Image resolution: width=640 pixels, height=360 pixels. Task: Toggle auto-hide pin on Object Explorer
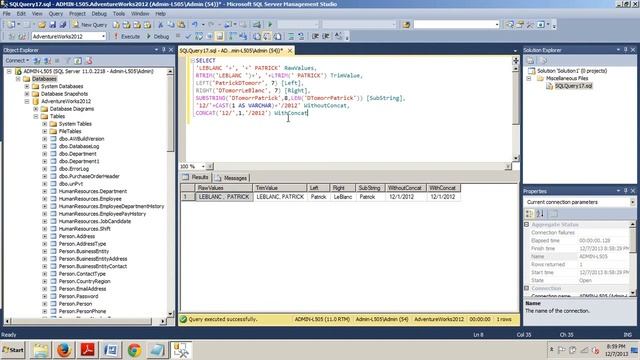(x=164, y=50)
